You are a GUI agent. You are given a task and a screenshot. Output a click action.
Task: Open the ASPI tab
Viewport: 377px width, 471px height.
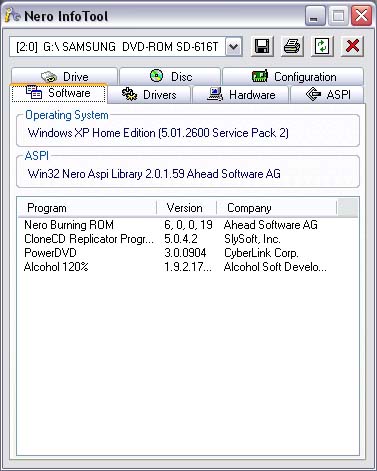coord(327,95)
